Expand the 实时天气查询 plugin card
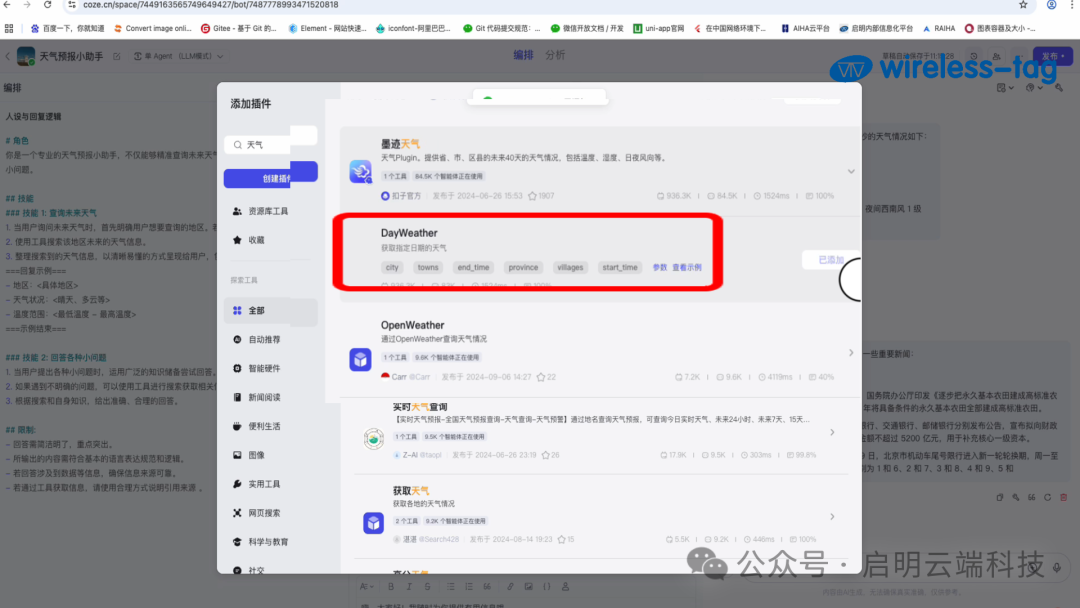 coord(832,432)
